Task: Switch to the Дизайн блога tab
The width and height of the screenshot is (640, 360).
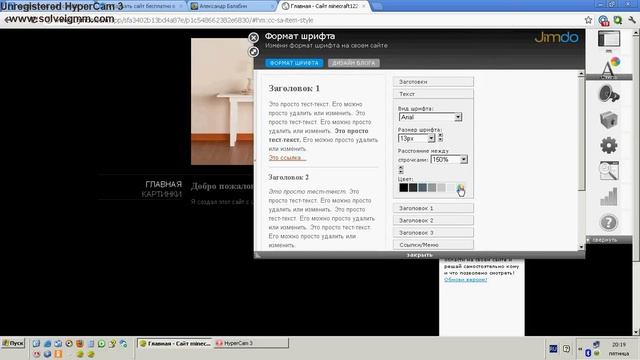Action: 353,63
